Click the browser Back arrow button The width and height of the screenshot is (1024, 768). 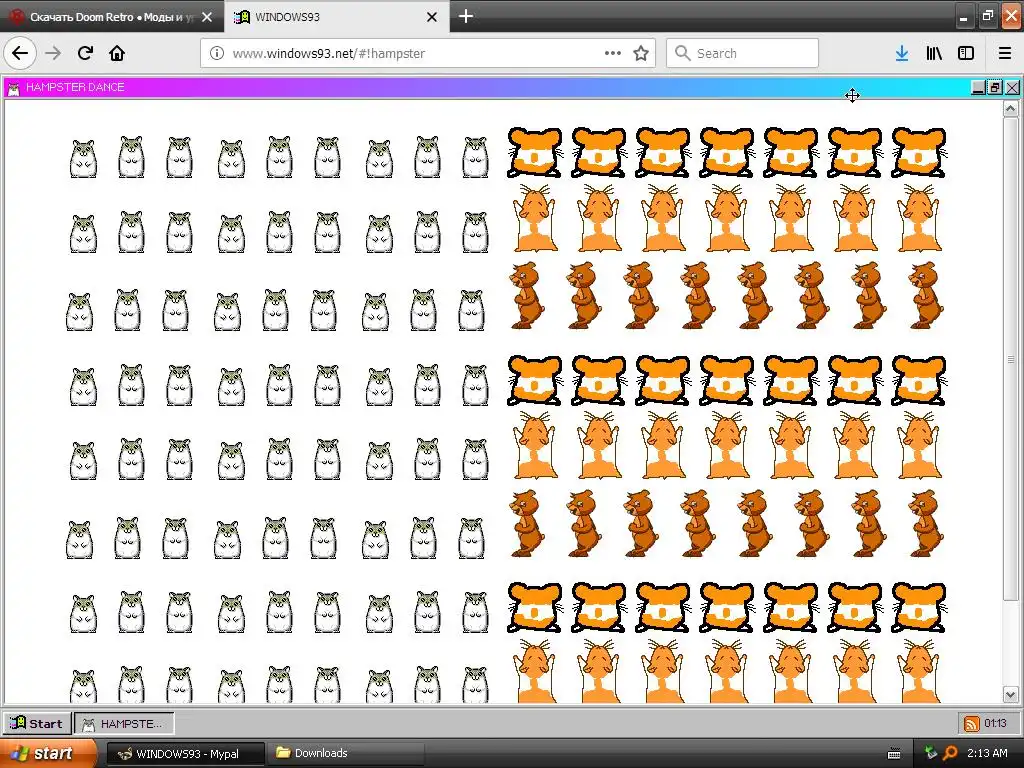(x=20, y=53)
